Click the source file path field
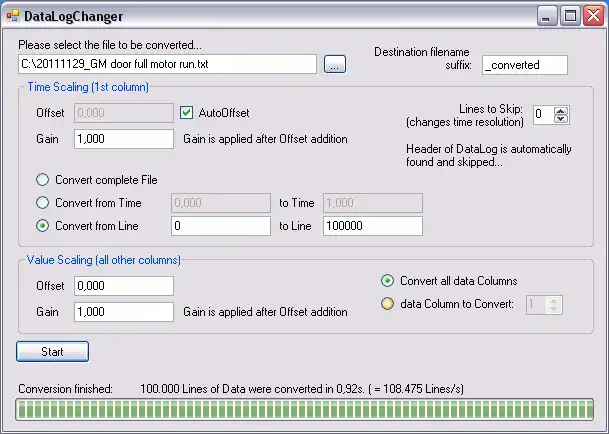Screen dimensions: 609x434 coord(167,64)
